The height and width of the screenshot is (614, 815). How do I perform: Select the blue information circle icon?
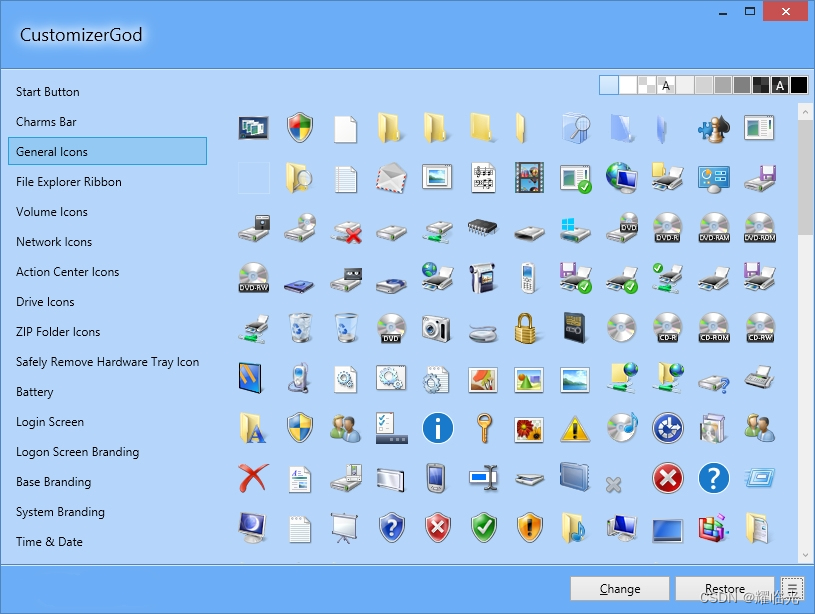pyautogui.click(x=438, y=428)
